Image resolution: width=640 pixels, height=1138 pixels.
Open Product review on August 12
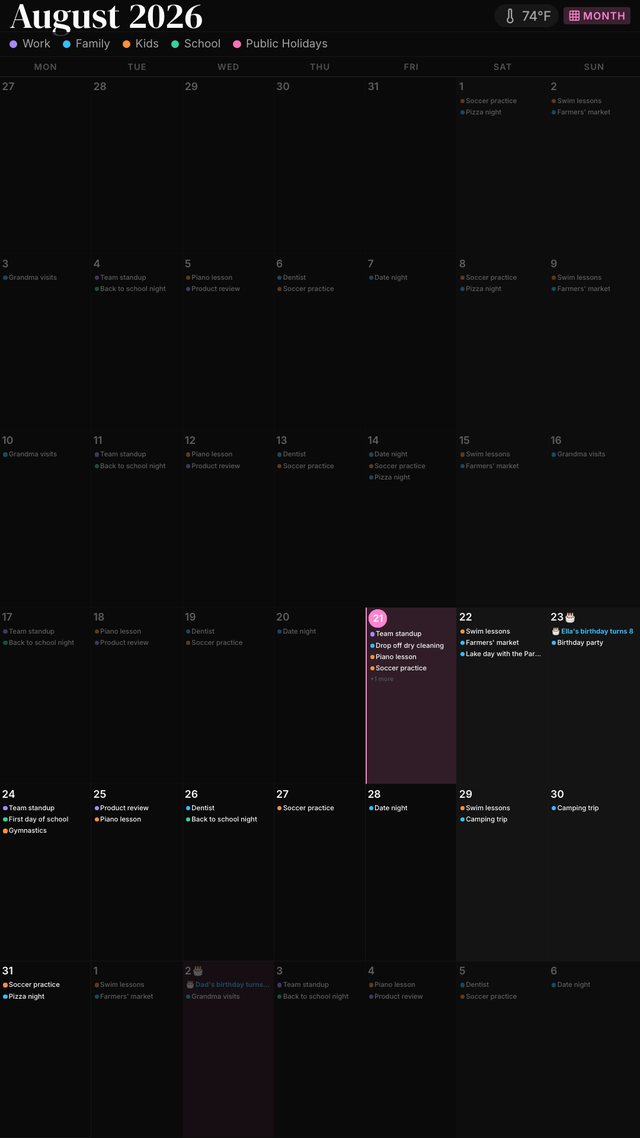(213, 466)
